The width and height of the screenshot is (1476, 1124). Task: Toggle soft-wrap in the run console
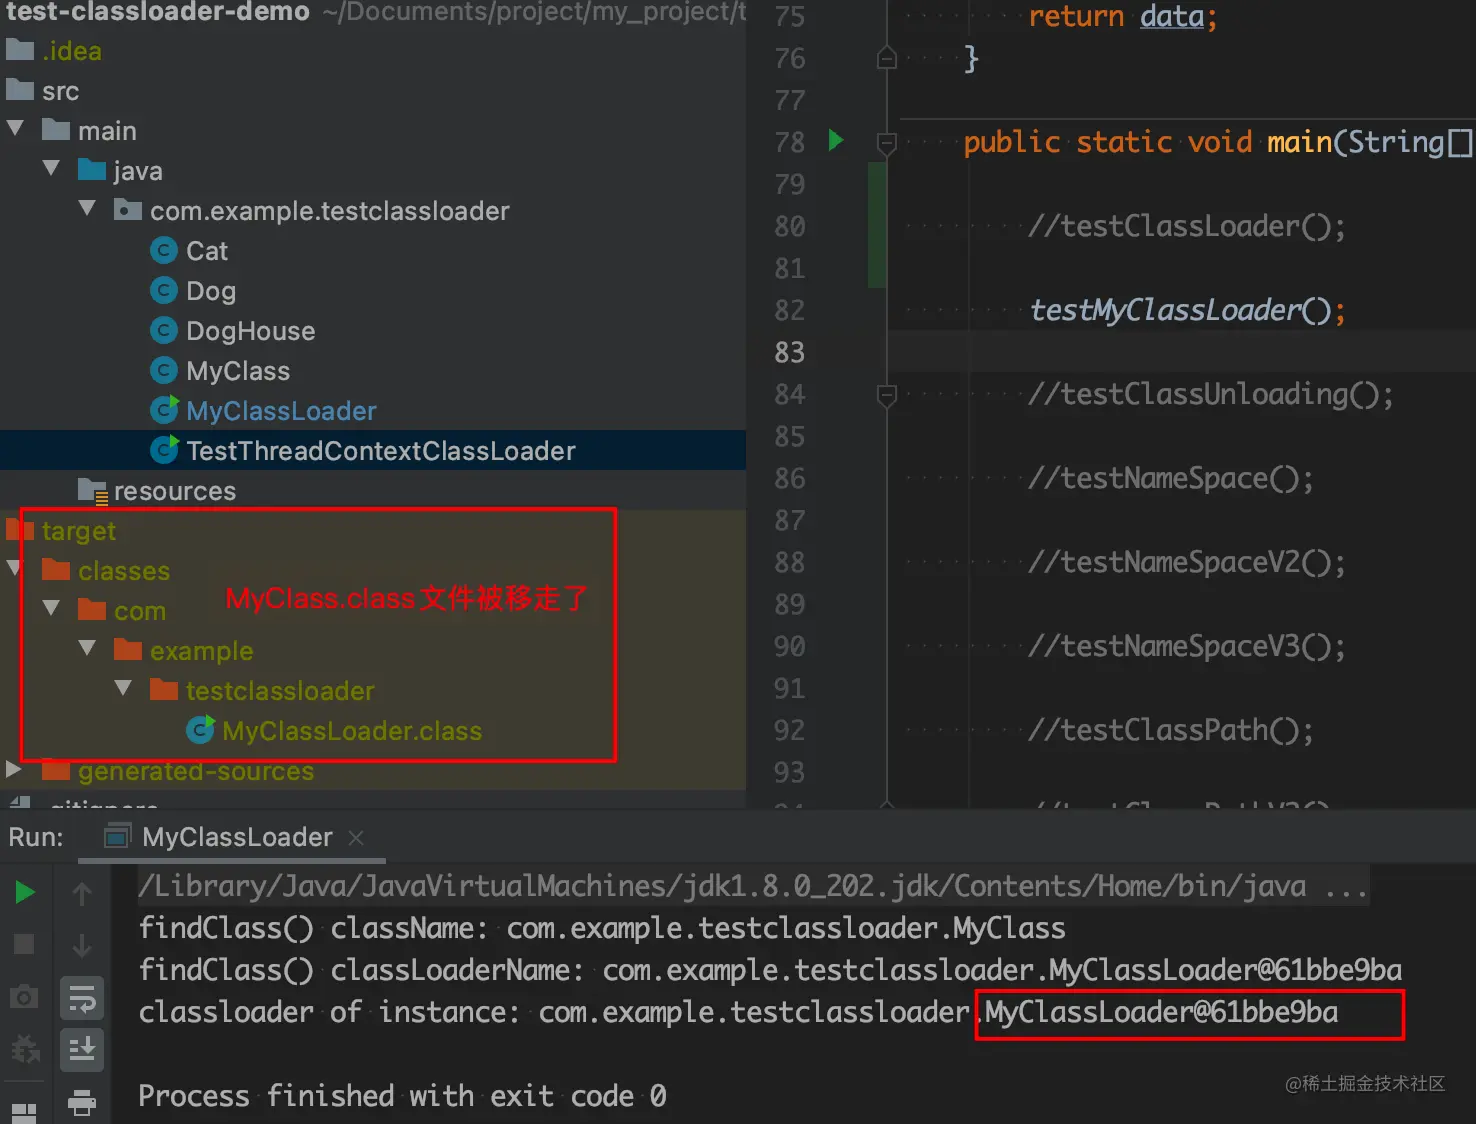pos(82,998)
